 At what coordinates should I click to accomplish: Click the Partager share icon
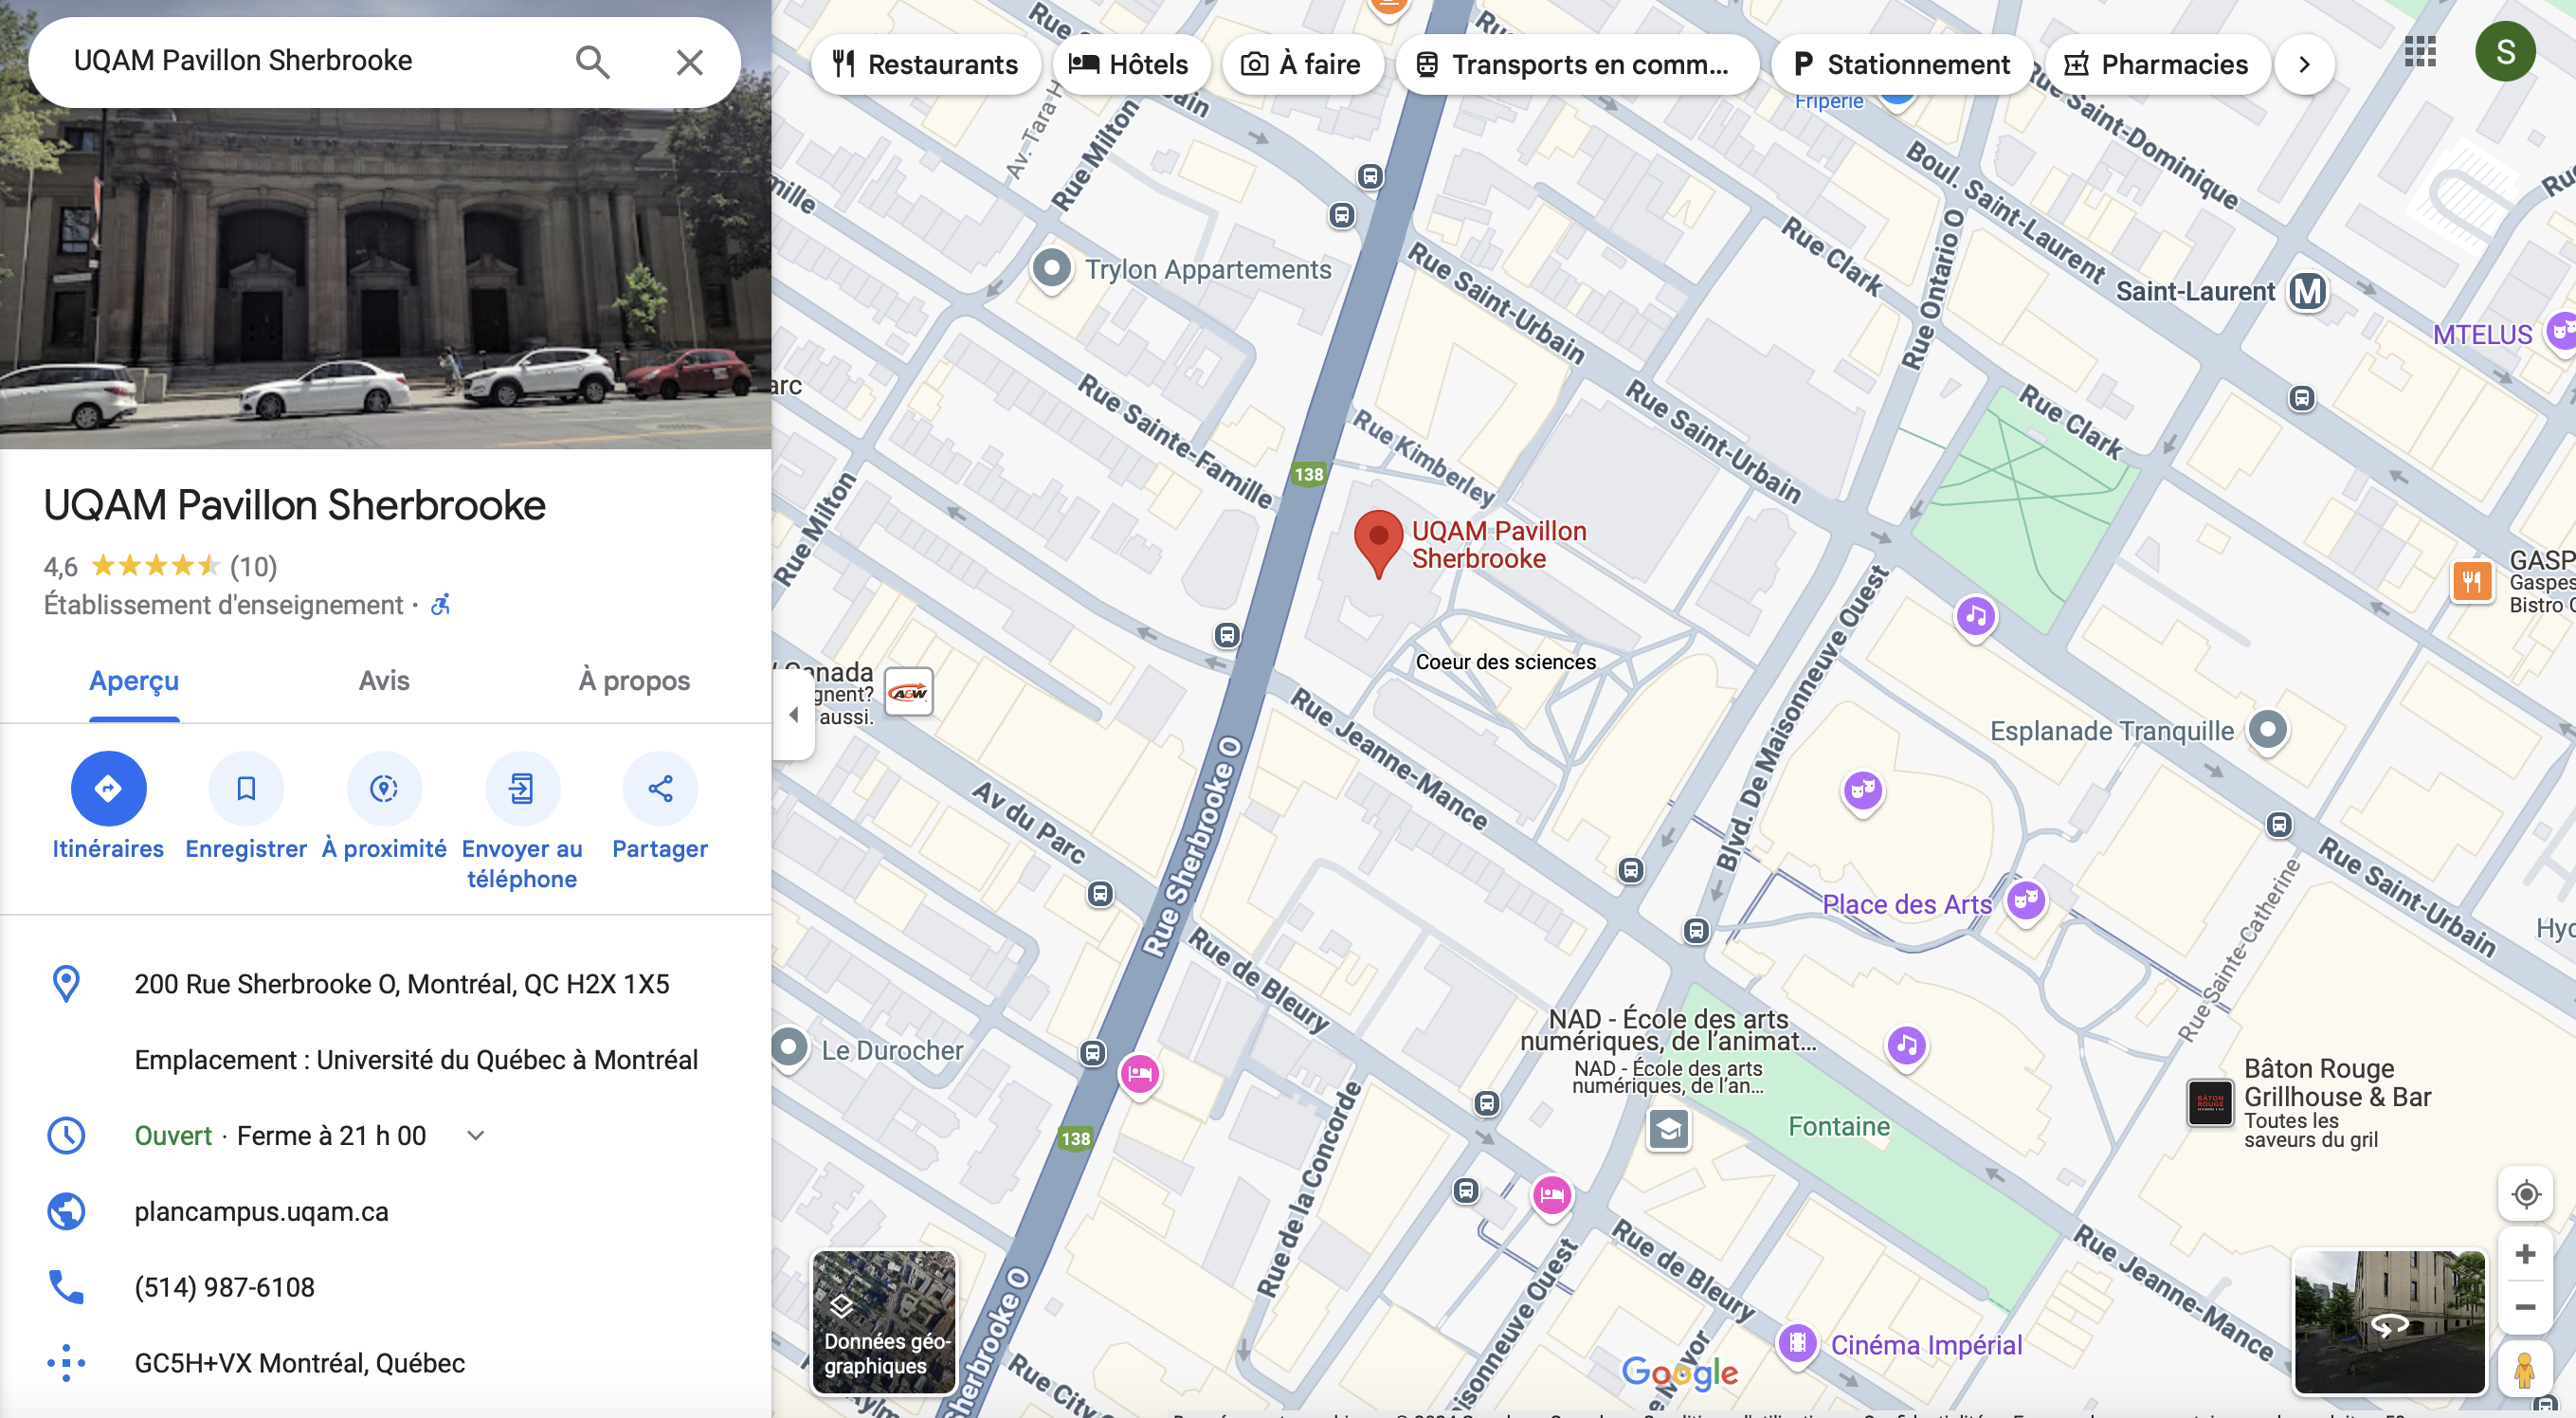[x=660, y=788]
